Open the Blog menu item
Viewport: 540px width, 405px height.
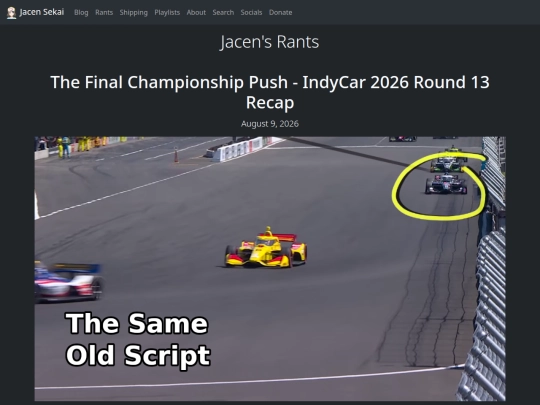(81, 12)
